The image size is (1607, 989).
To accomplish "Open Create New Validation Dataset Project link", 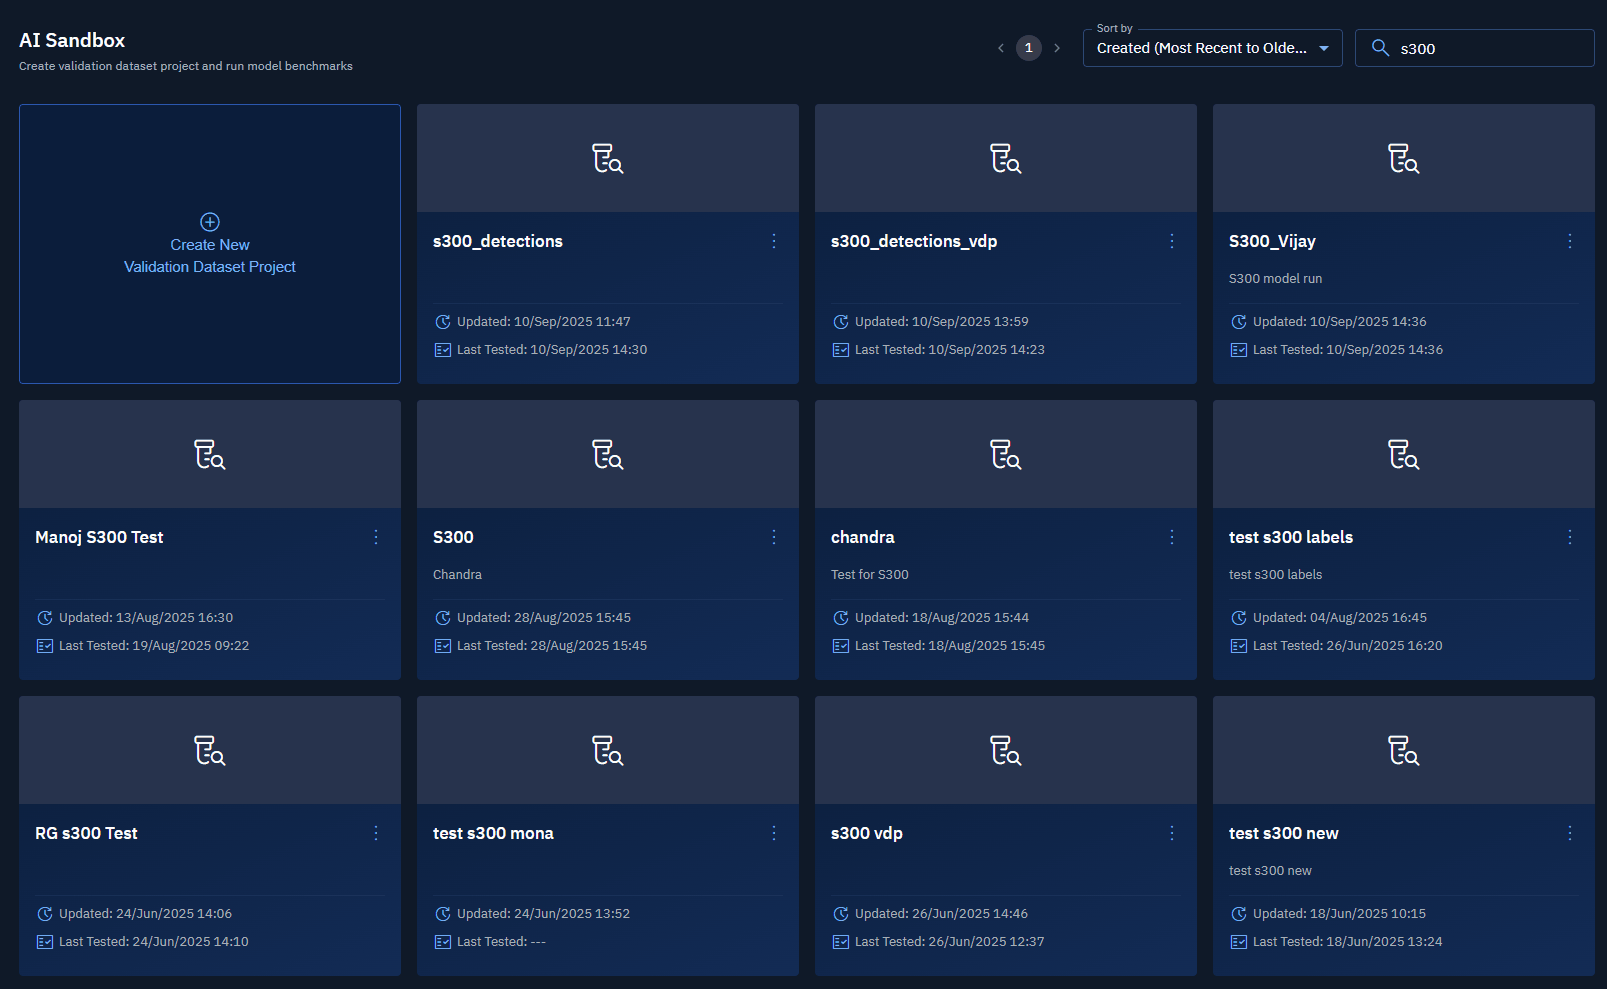I will [x=210, y=256].
